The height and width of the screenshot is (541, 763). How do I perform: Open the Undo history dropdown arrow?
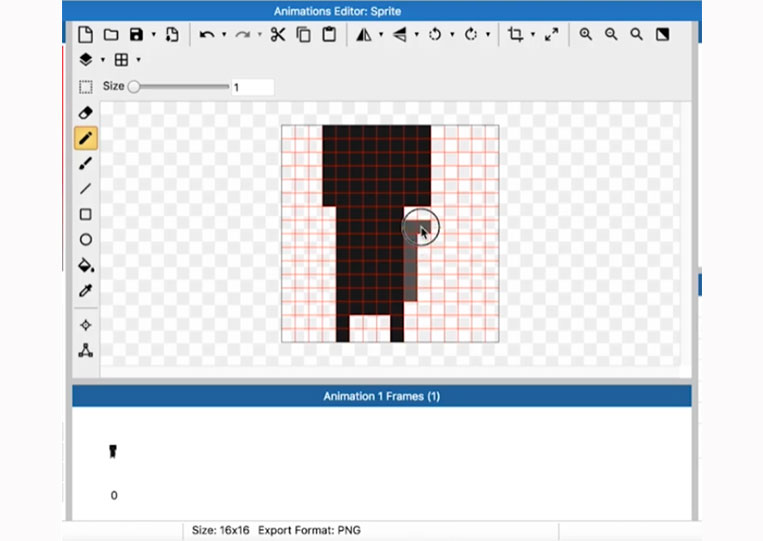pyautogui.click(x=224, y=35)
